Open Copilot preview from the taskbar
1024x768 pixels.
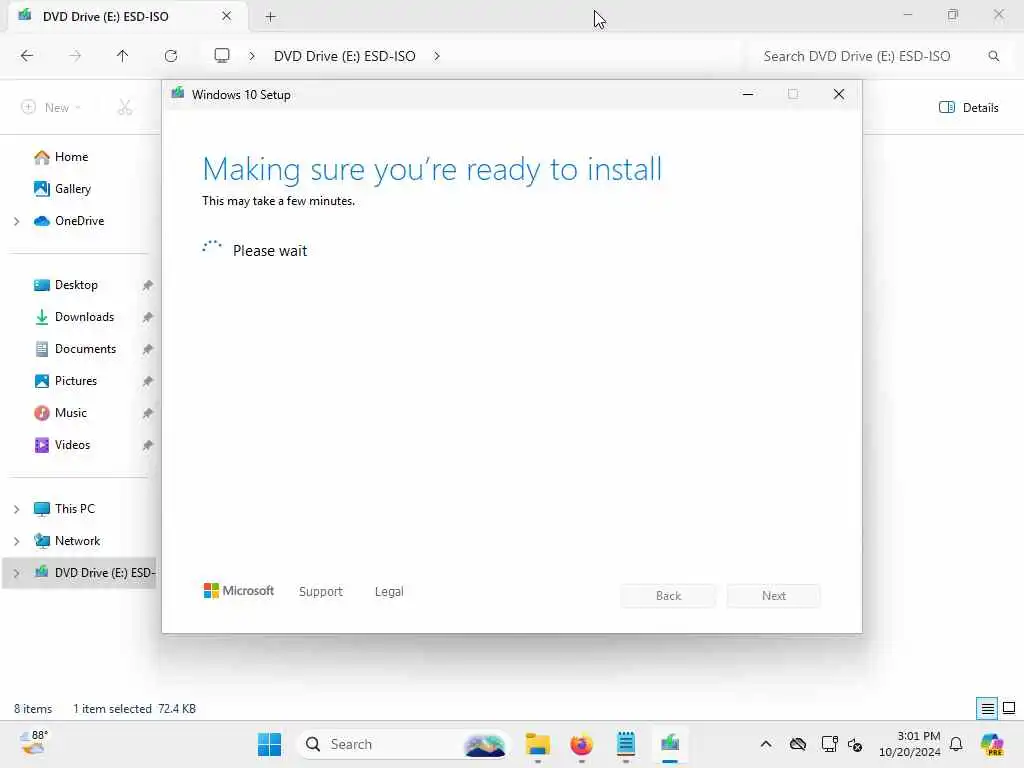[x=992, y=744]
